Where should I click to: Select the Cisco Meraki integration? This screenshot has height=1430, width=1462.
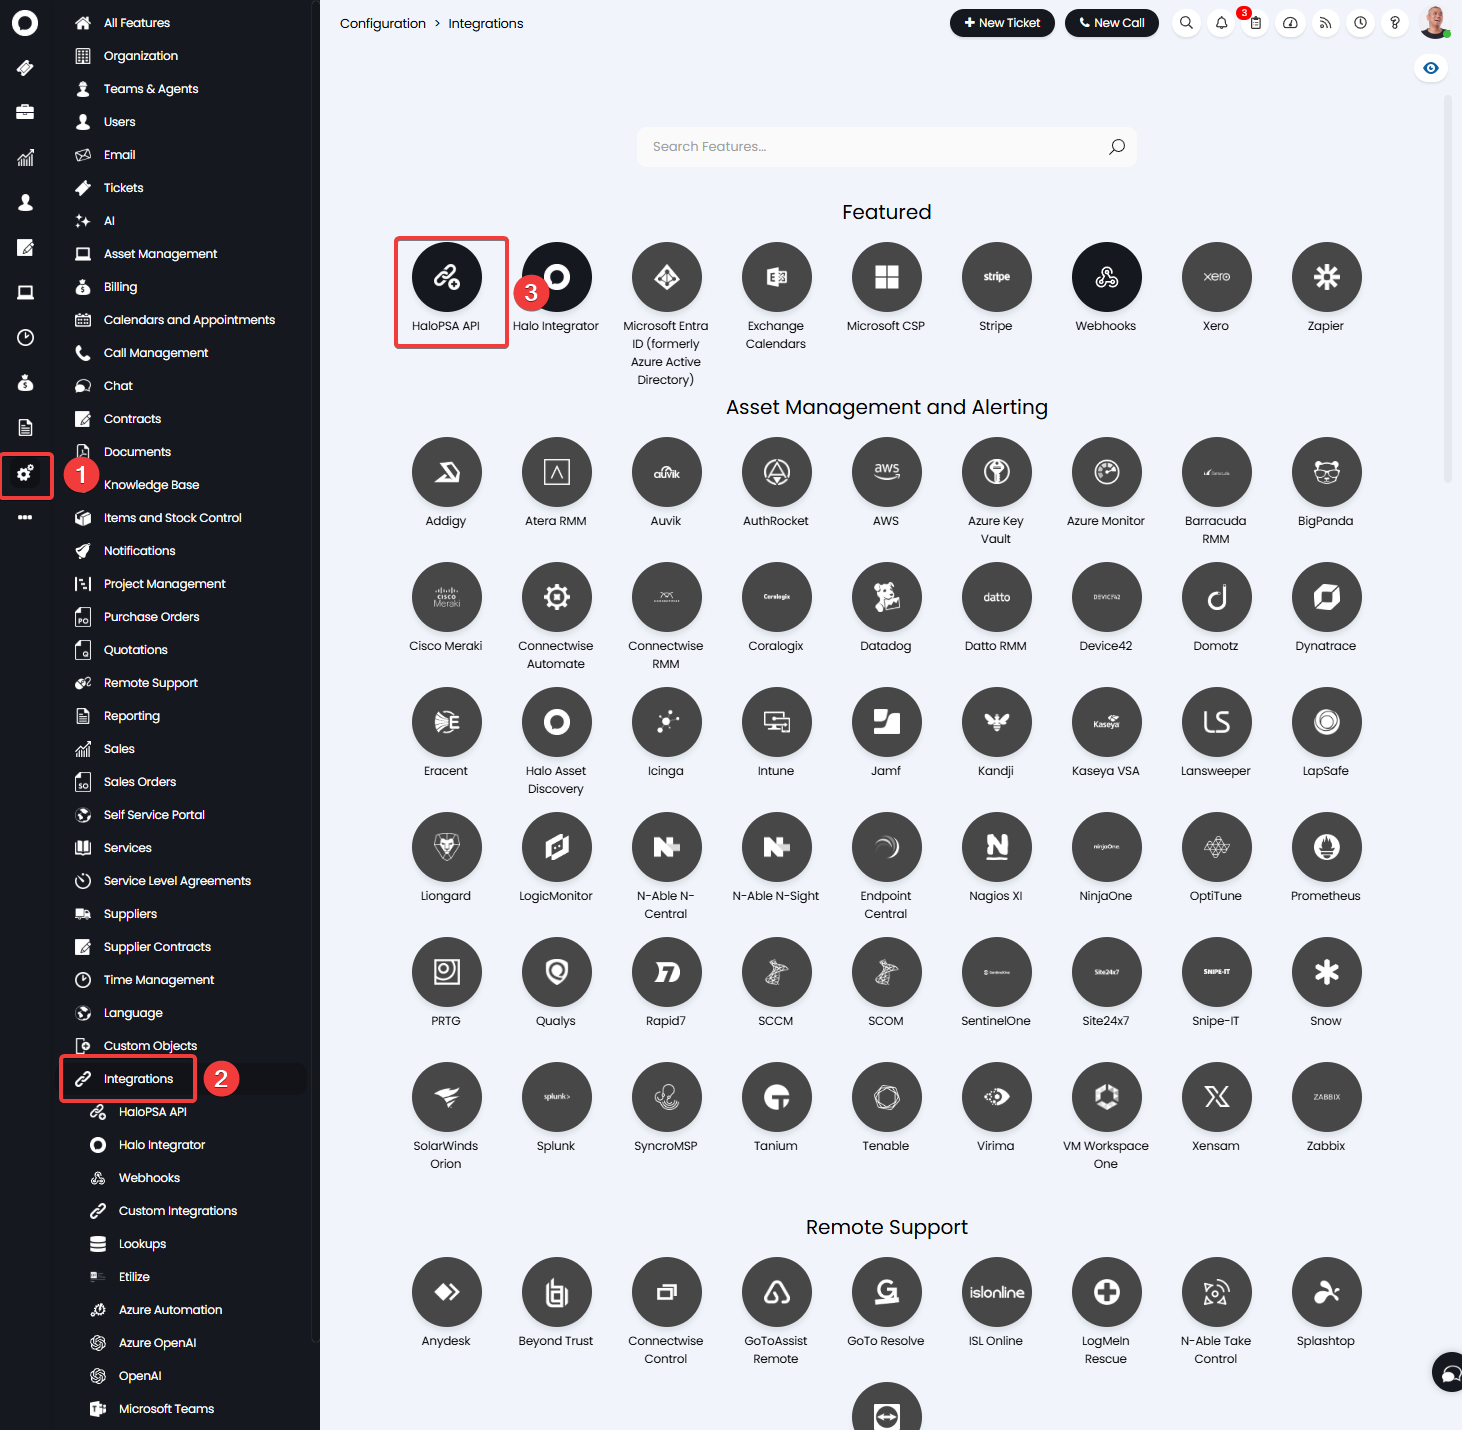click(447, 597)
